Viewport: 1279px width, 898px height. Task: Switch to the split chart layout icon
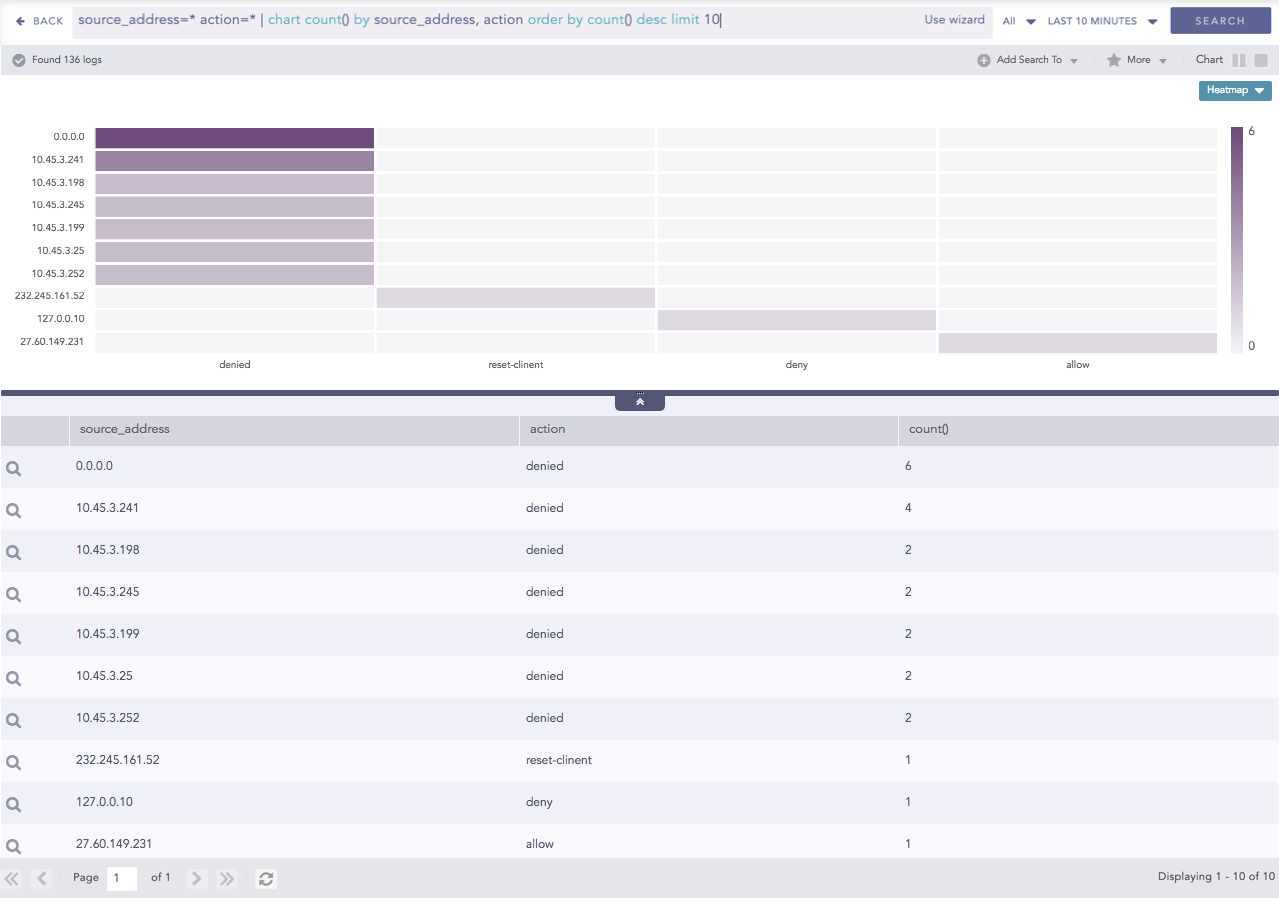pyautogui.click(x=1240, y=60)
